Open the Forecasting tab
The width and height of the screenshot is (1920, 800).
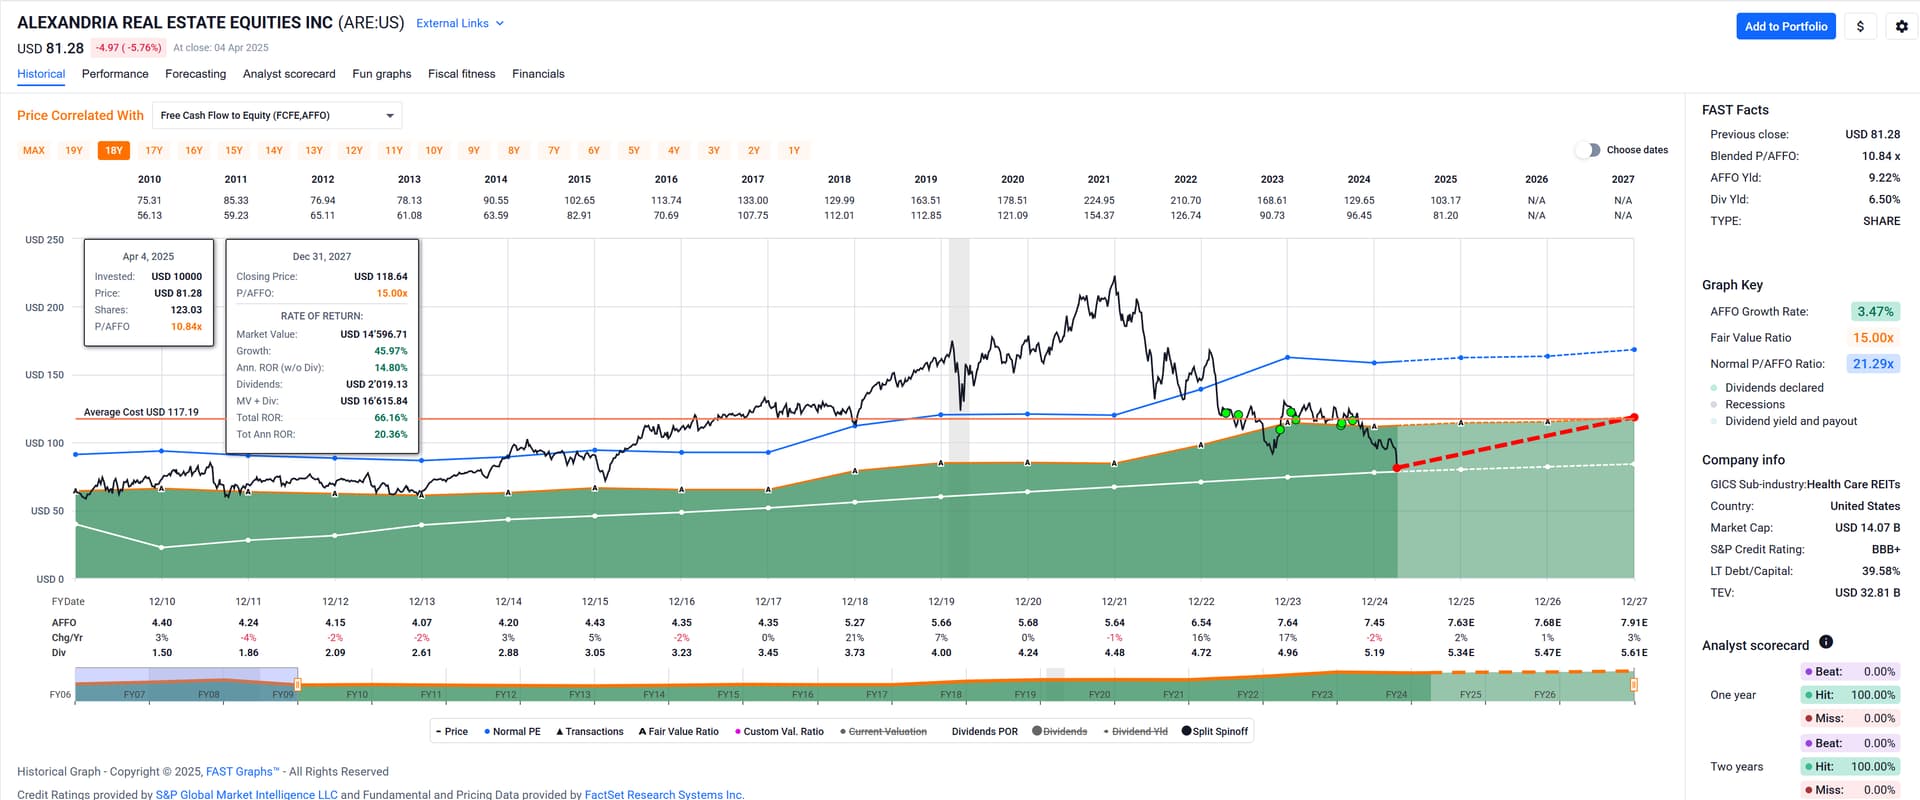[195, 74]
